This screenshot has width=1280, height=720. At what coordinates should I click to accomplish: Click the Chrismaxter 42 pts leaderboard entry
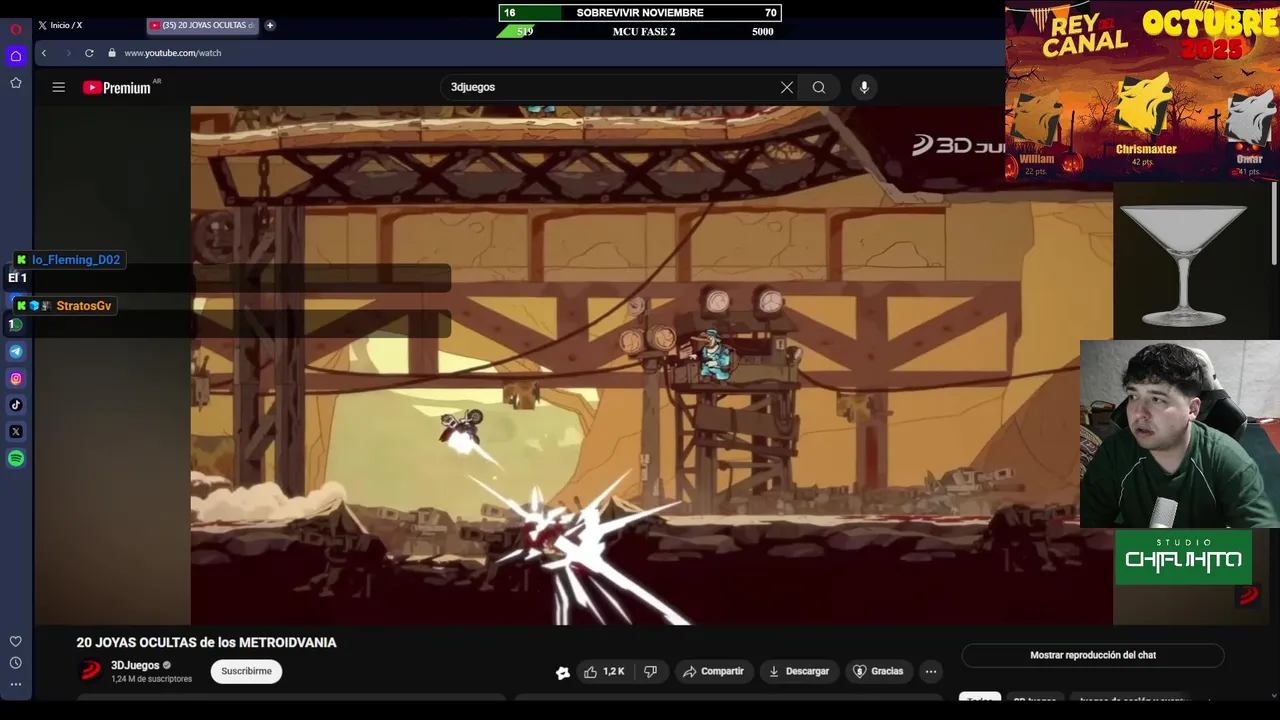pyautogui.click(x=1146, y=120)
